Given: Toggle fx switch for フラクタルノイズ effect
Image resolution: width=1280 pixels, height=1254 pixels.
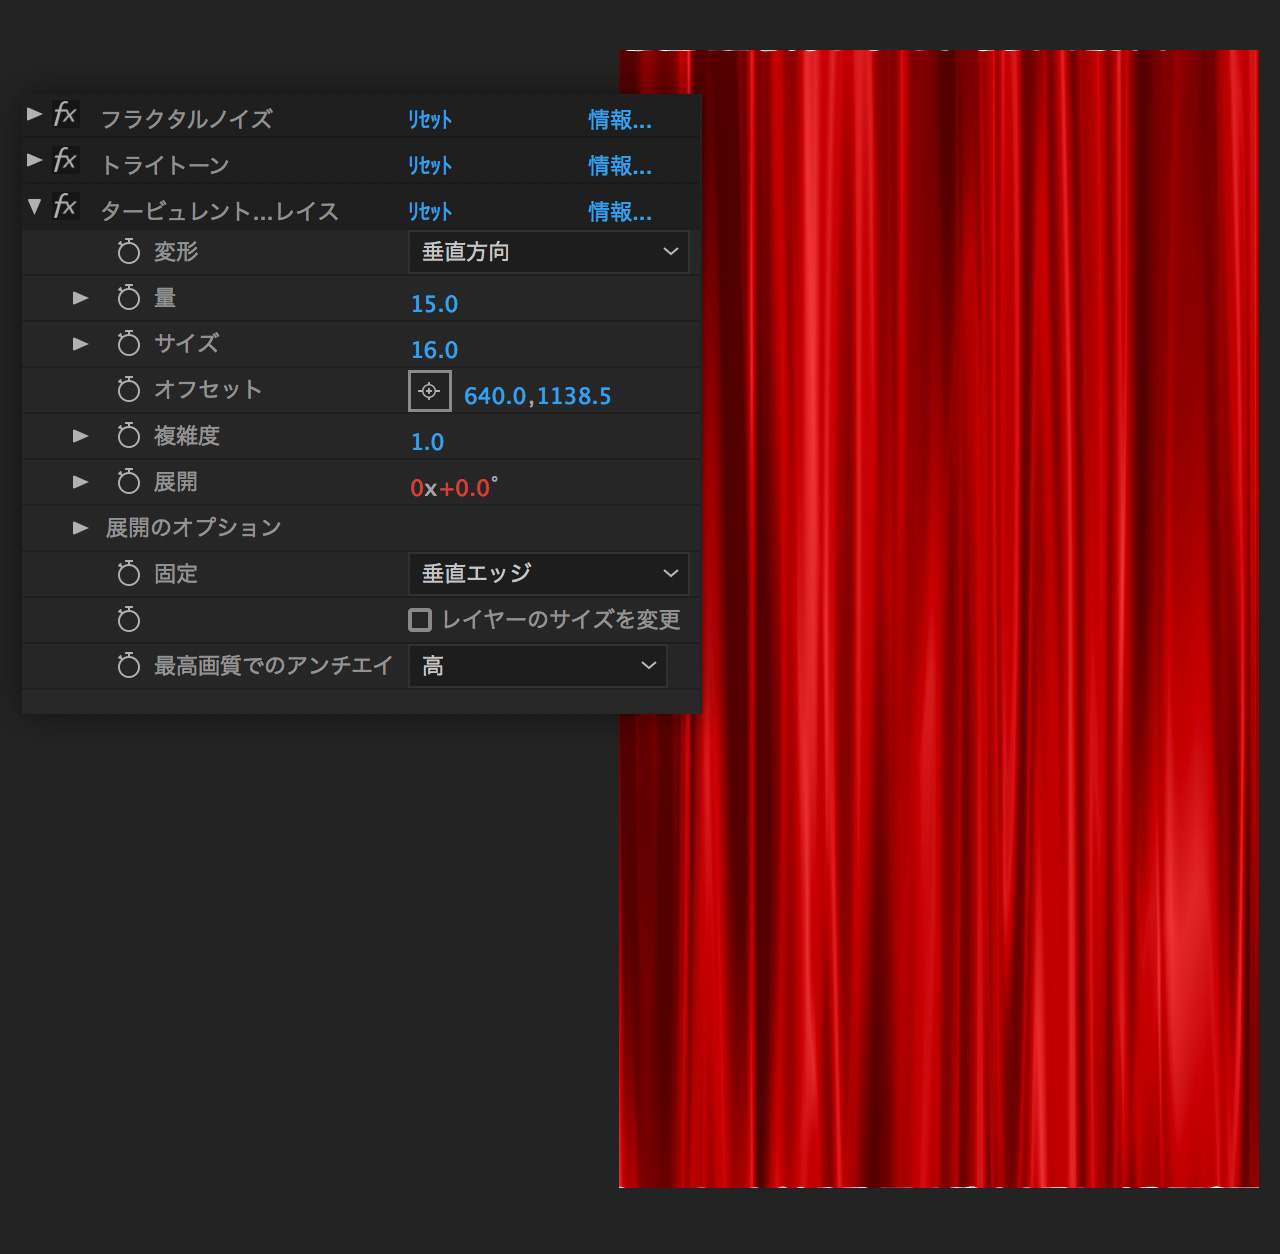Looking at the screenshot, I should coord(65,114).
